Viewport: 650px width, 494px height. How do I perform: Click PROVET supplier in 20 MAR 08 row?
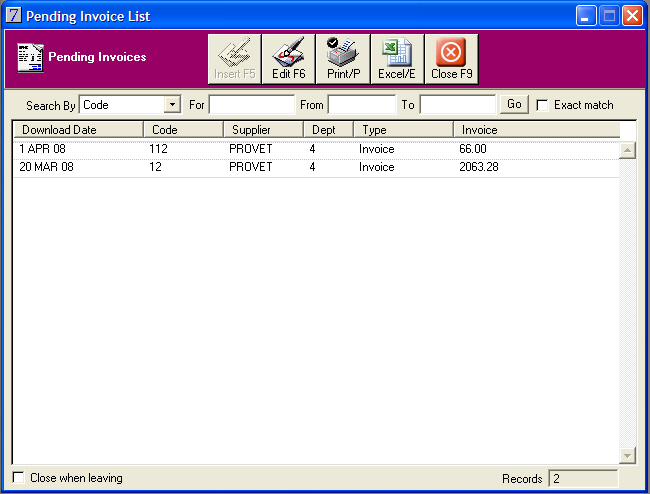(x=251, y=167)
